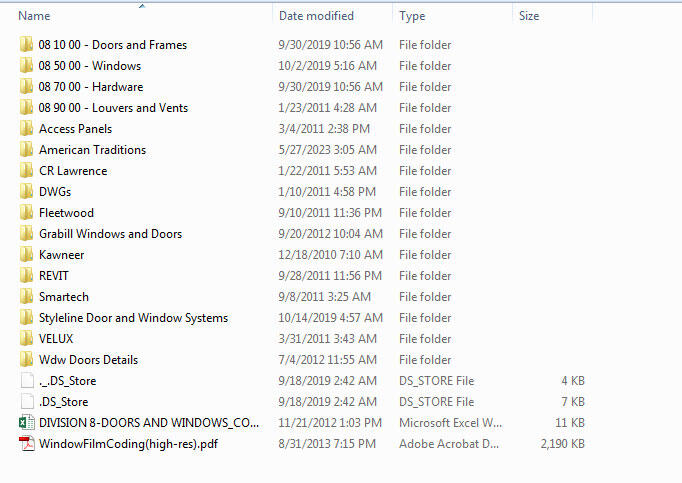Sort by the Name column header

34,16
